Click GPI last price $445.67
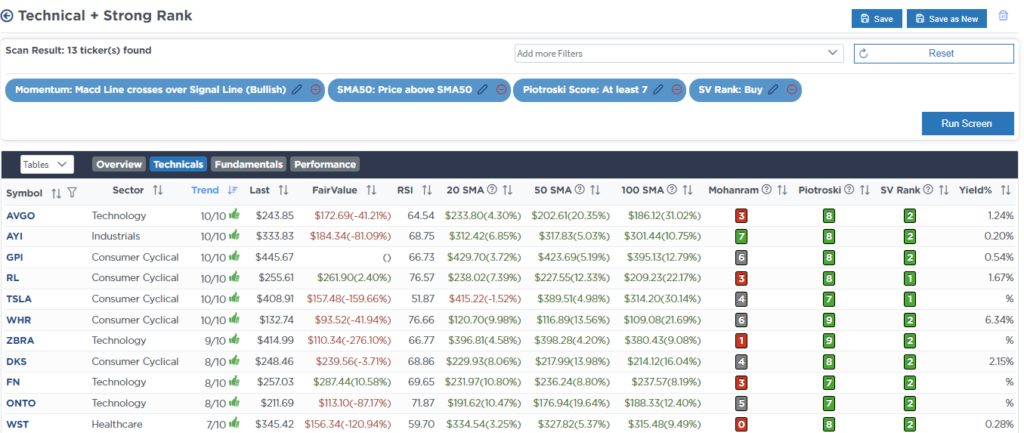1024x433 pixels. click(274, 257)
